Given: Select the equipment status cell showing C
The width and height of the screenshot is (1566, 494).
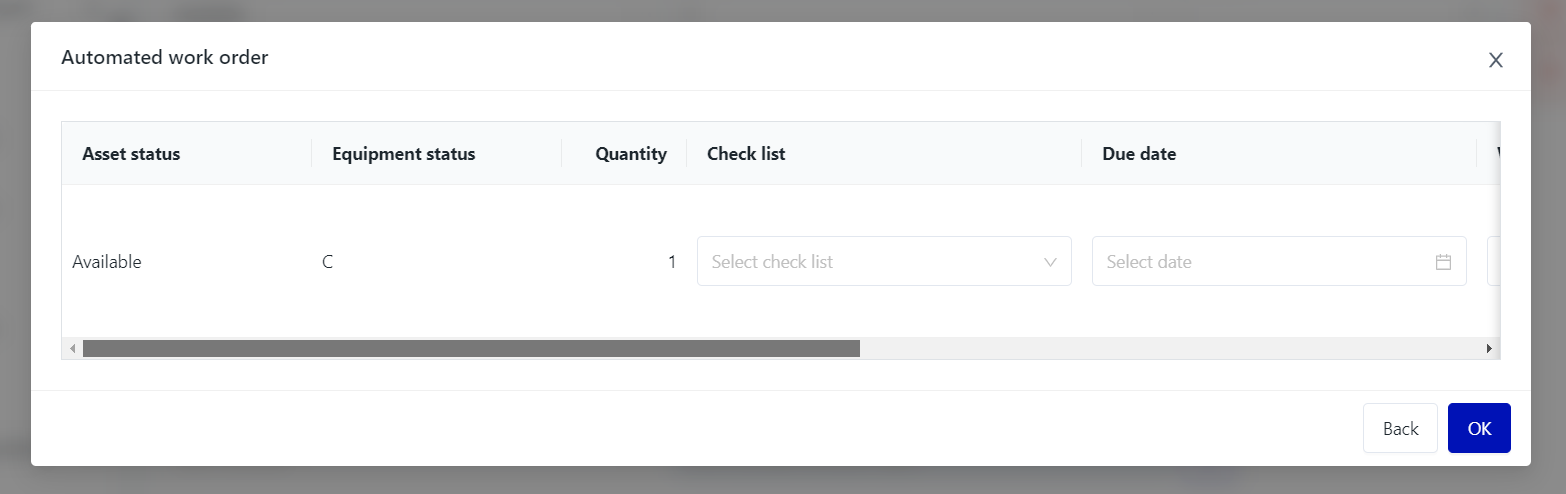Looking at the screenshot, I should coord(328,262).
